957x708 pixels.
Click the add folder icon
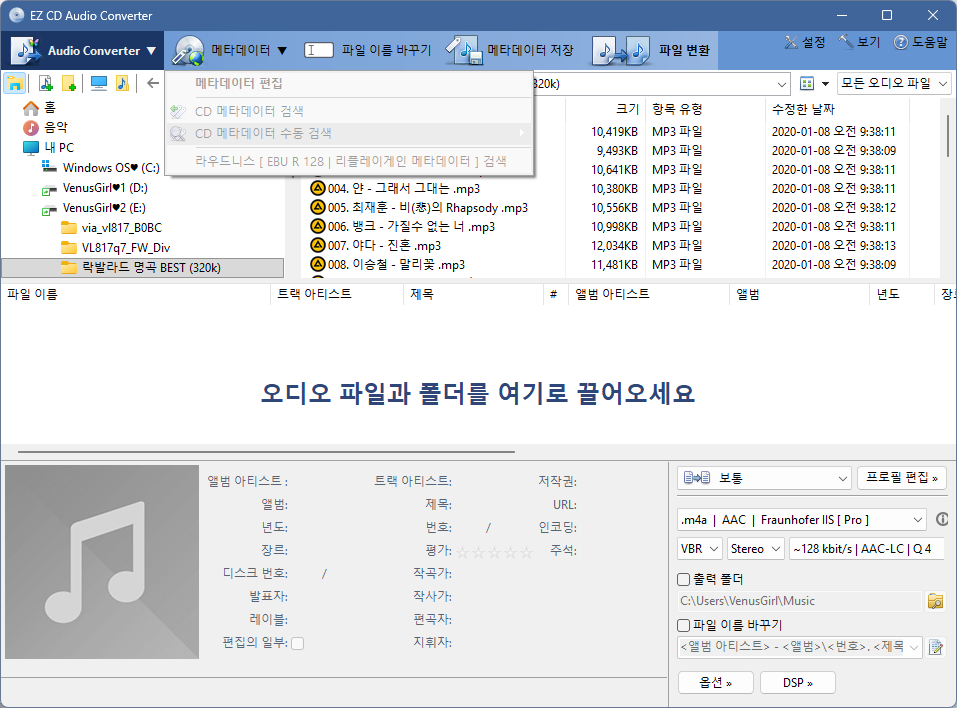pyautogui.click(x=69, y=84)
